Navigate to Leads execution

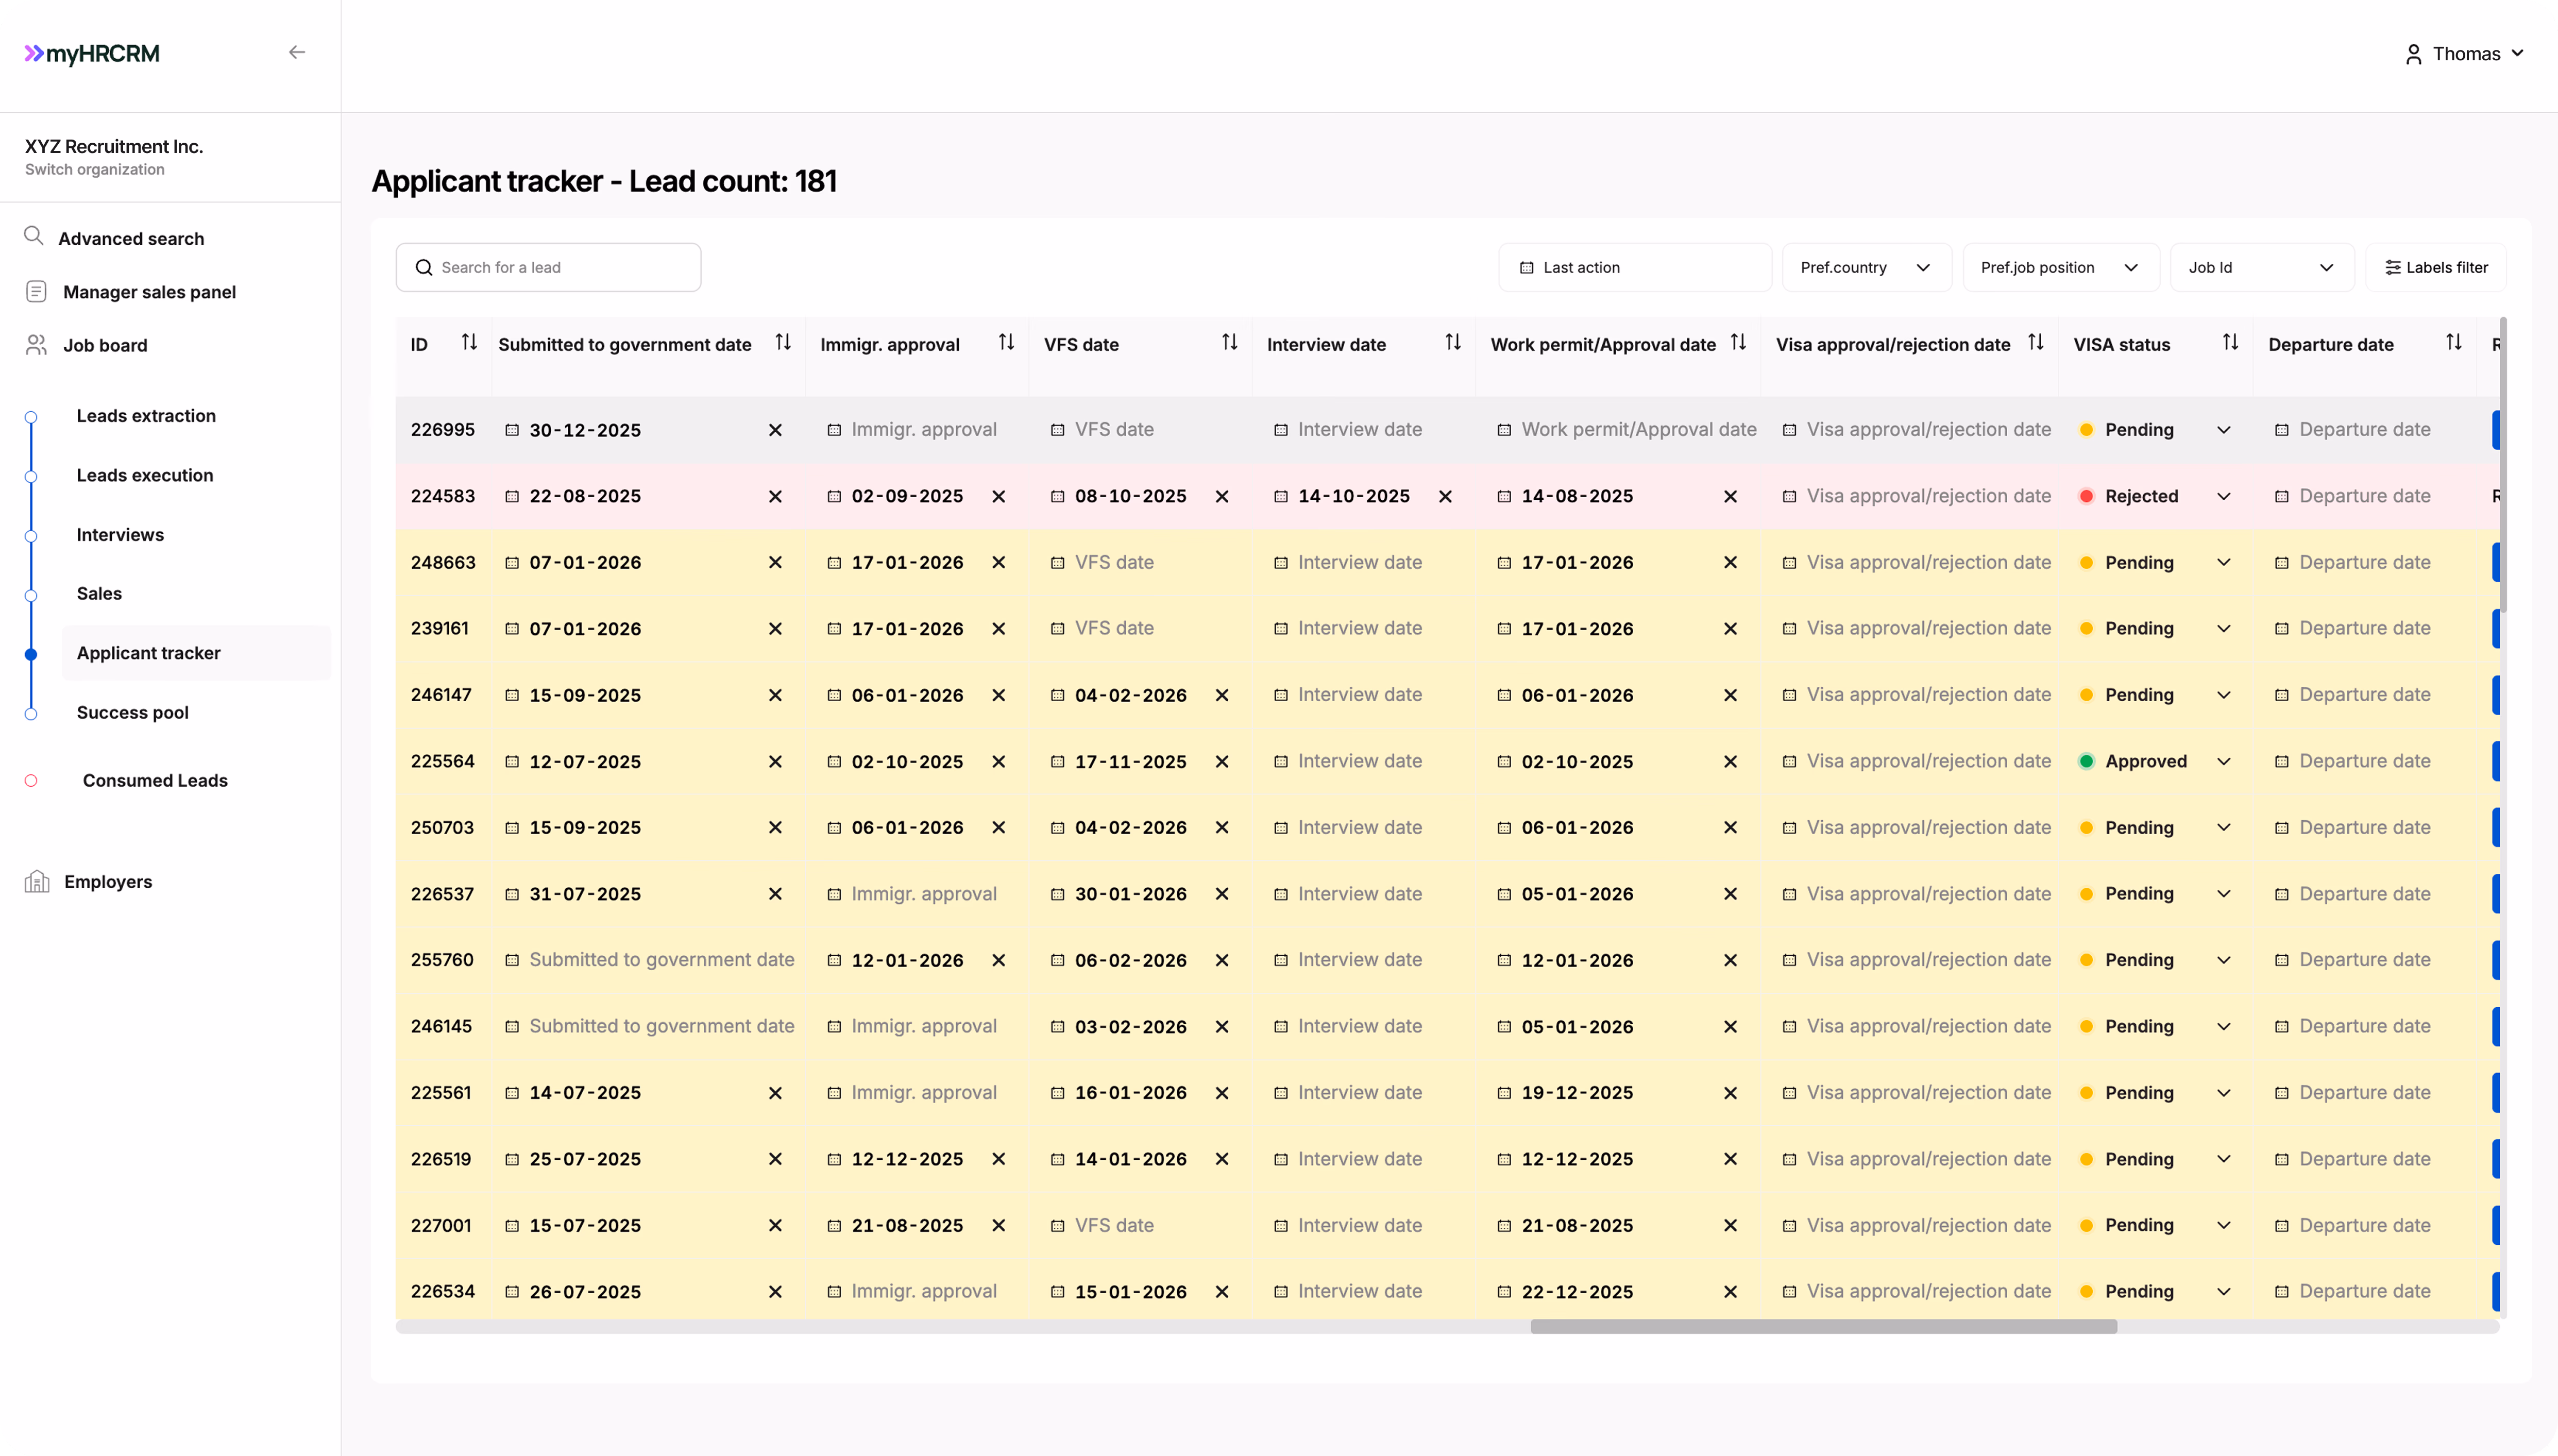(x=145, y=475)
